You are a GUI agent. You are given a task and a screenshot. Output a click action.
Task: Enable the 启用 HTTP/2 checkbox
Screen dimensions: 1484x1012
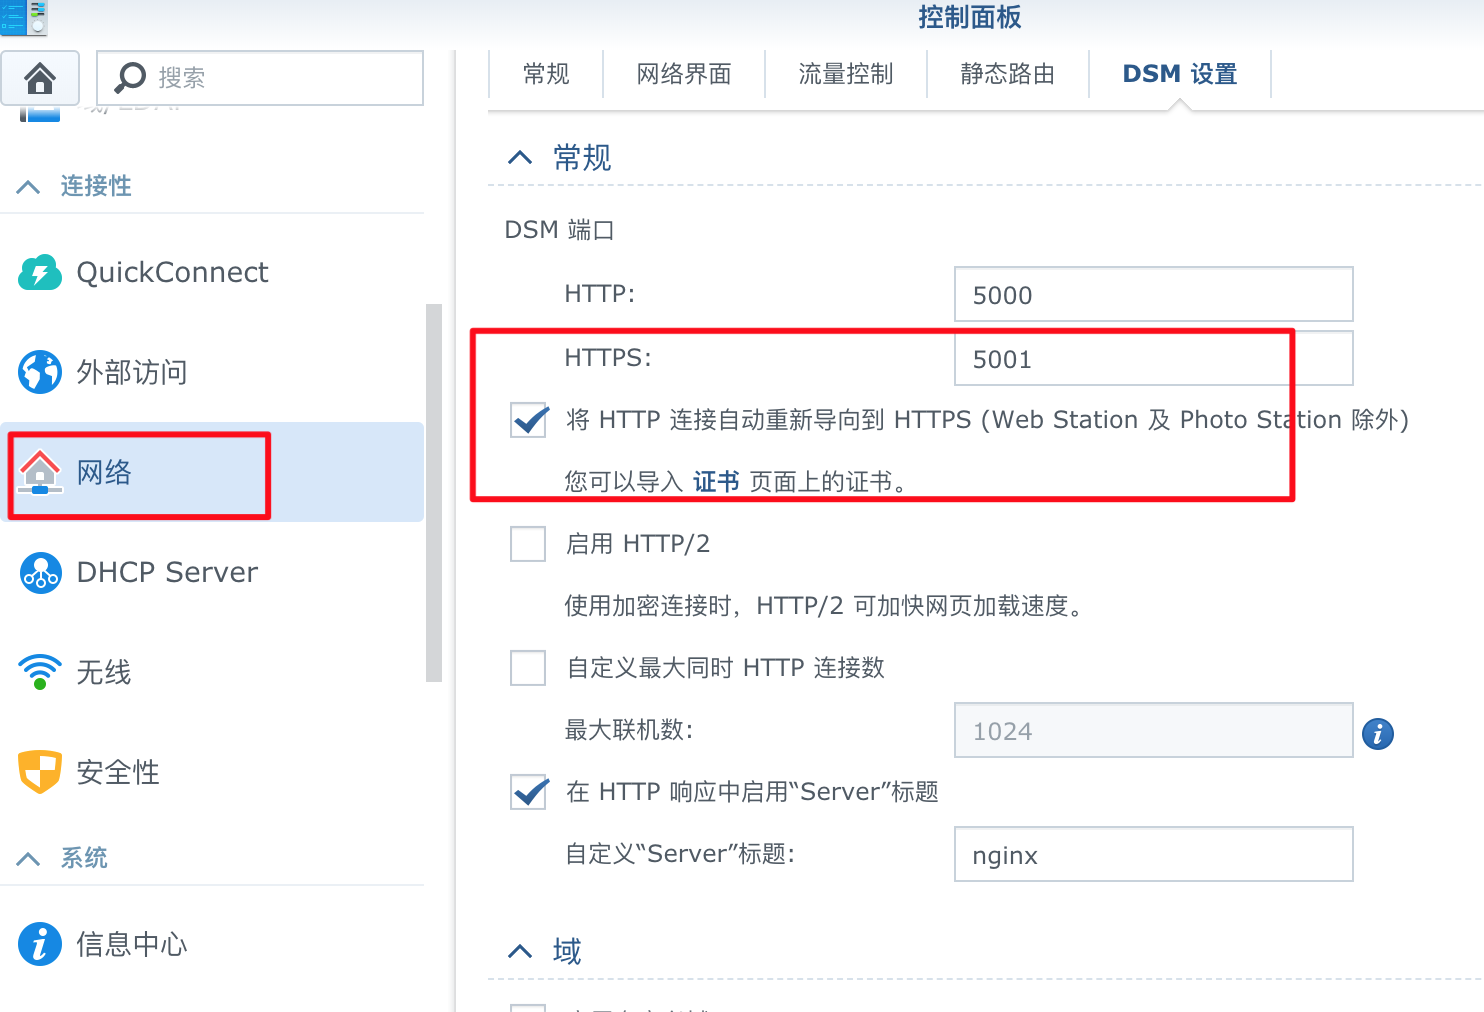(528, 544)
